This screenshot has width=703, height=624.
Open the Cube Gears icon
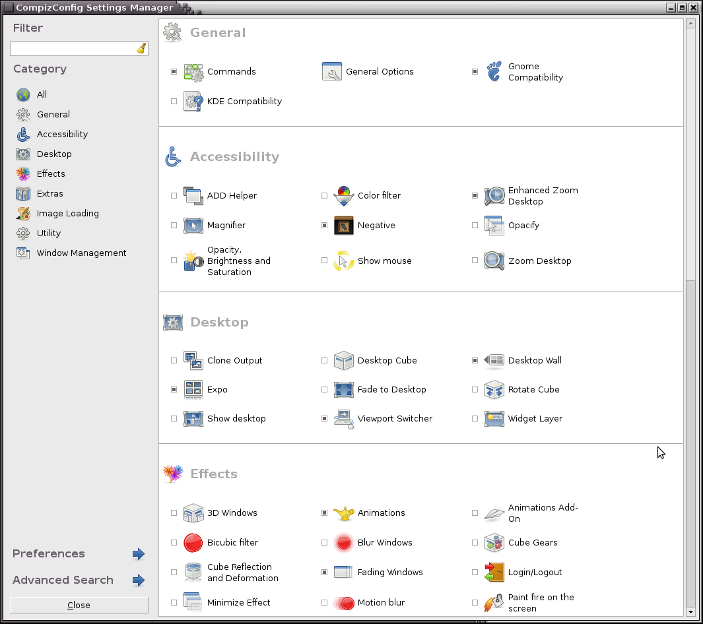click(494, 543)
